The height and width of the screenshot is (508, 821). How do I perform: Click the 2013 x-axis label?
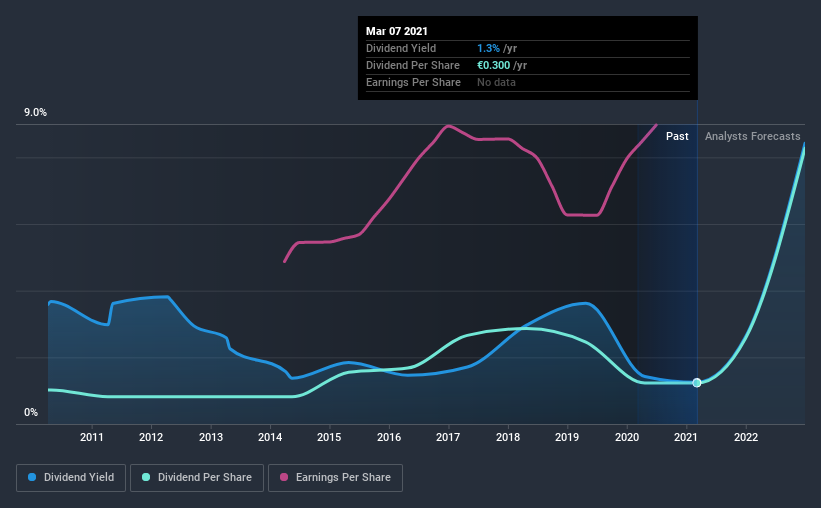(x=210, y=437)
